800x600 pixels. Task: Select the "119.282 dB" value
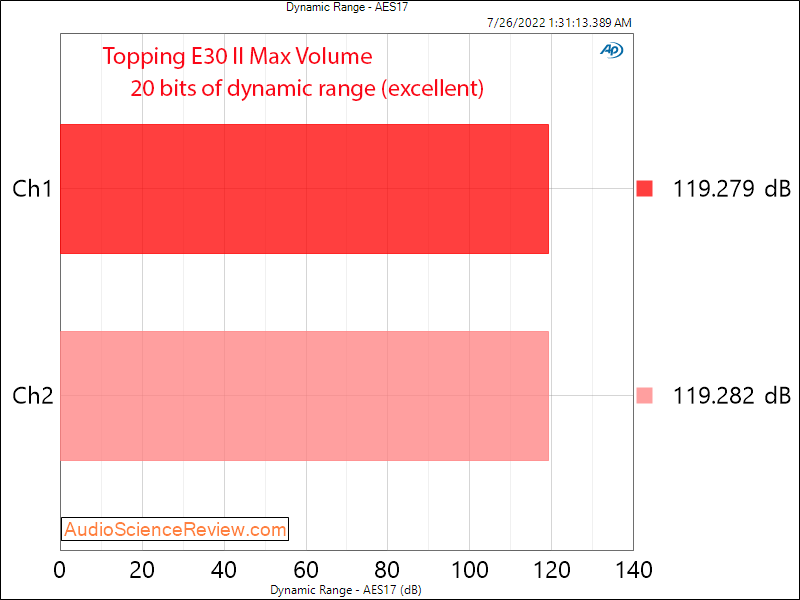coord(732,395)
